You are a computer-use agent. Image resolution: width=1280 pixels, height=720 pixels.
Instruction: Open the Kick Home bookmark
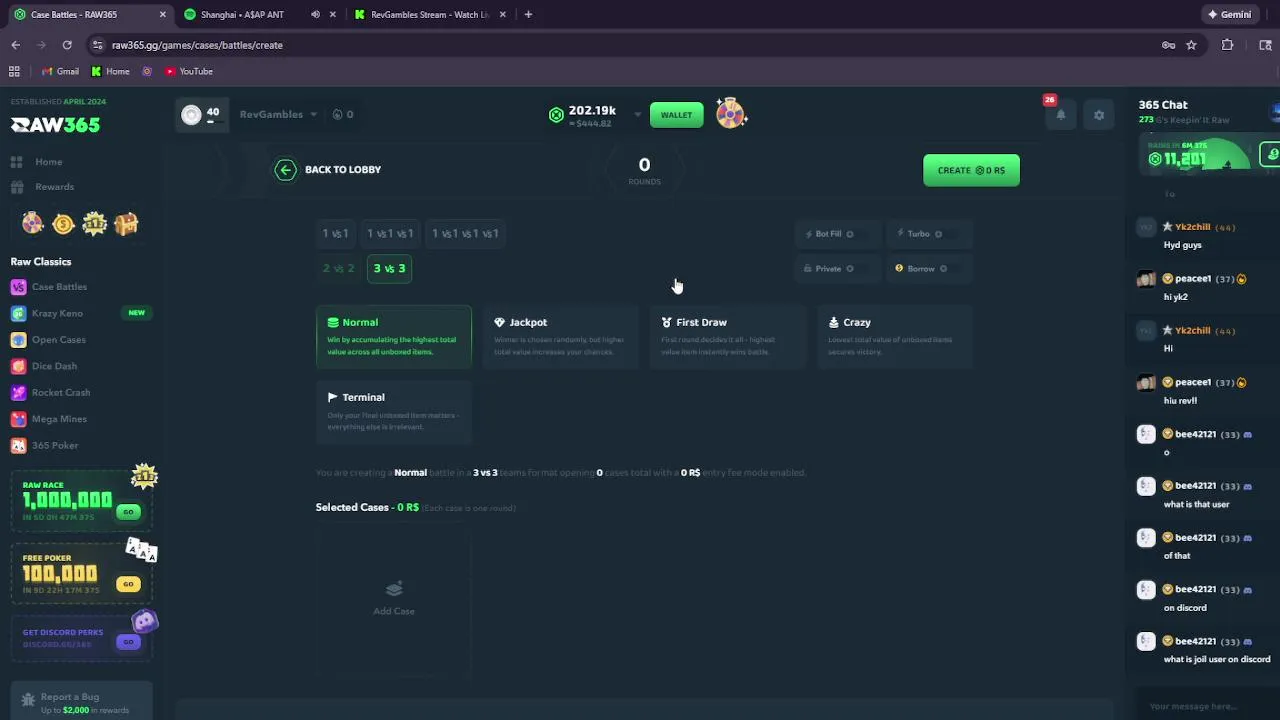pos(110,72)
